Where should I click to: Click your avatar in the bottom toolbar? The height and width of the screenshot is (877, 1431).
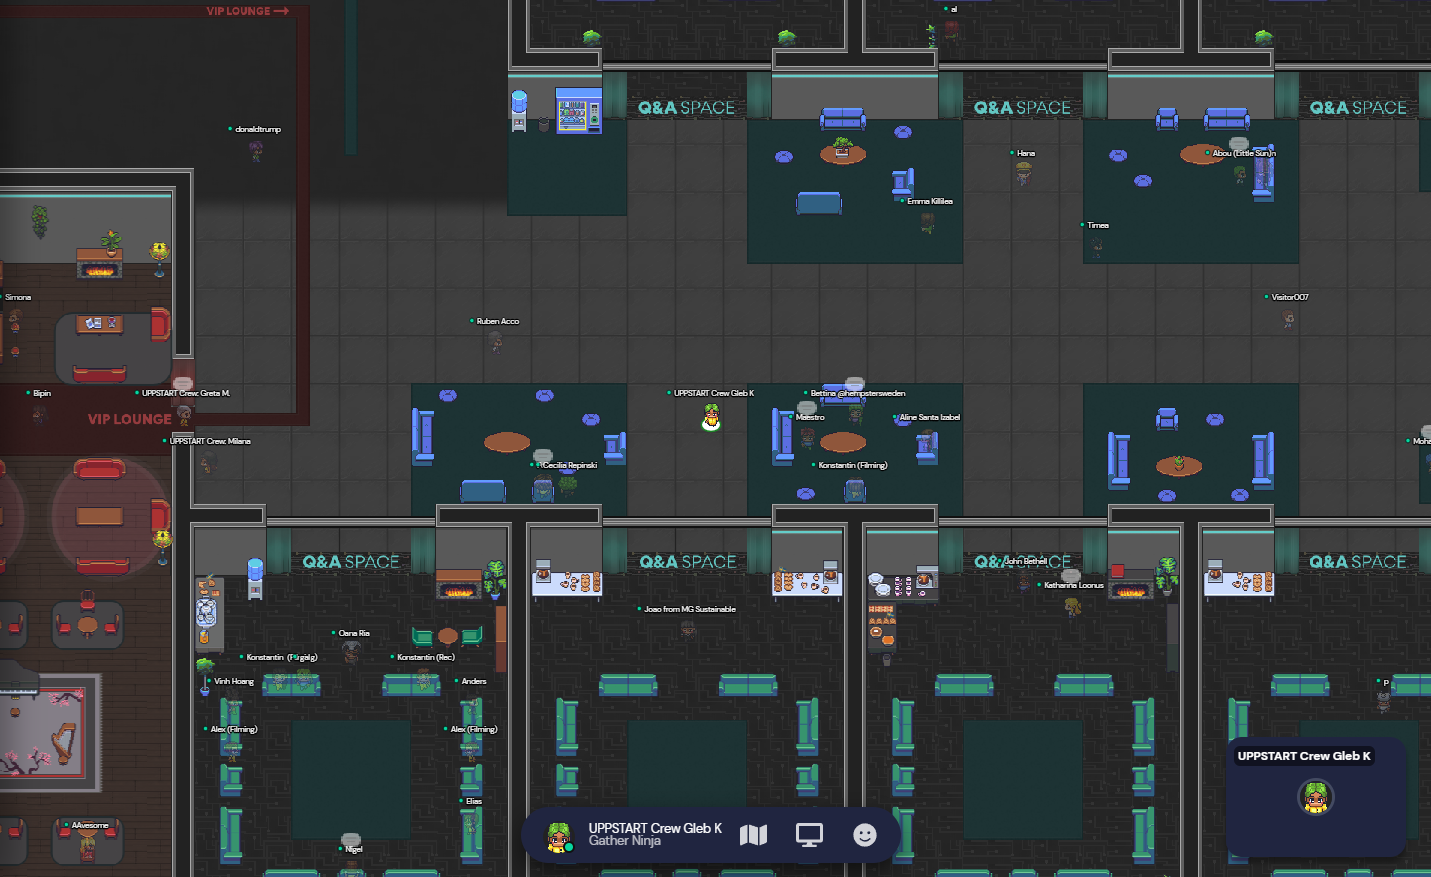(559, 836)
